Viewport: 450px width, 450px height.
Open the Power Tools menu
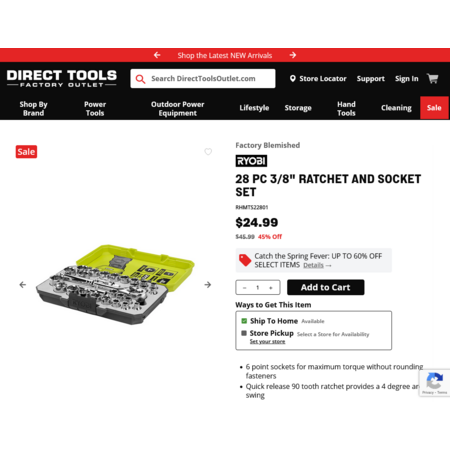pos(95,108)
